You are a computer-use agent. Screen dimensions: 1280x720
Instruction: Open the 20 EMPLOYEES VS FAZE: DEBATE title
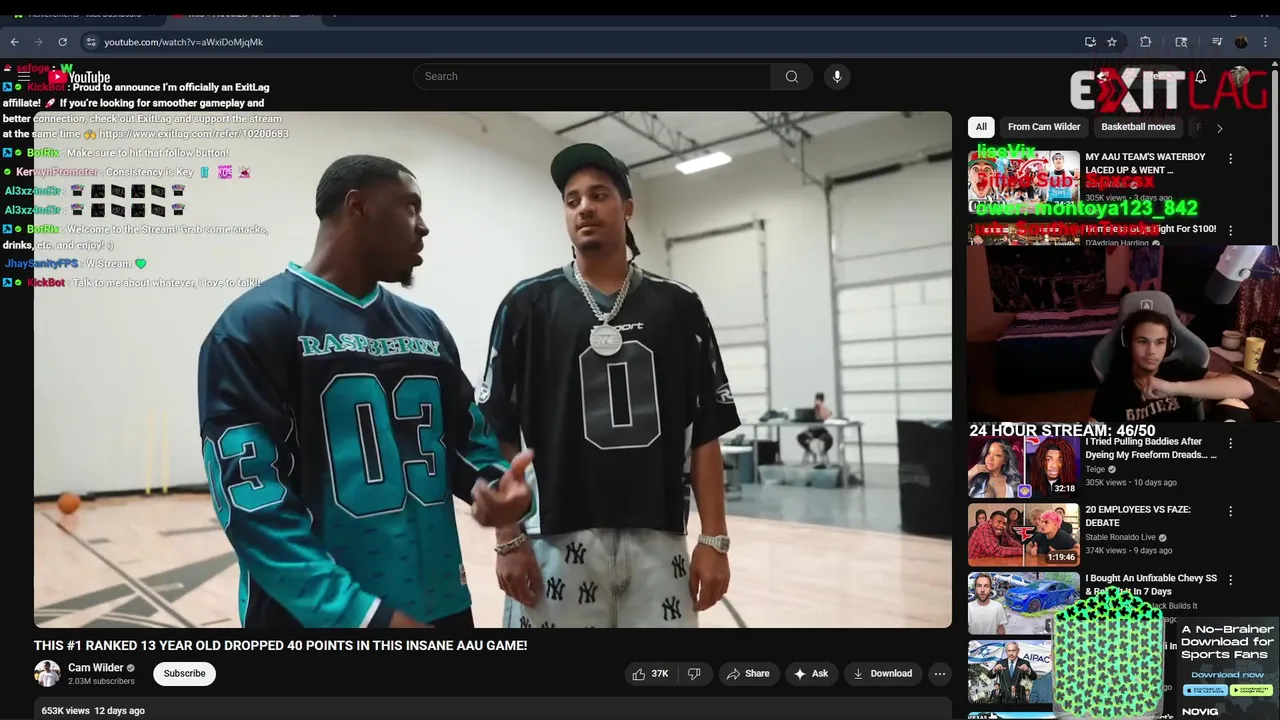pyautogui.click(x=1138, y=516)
